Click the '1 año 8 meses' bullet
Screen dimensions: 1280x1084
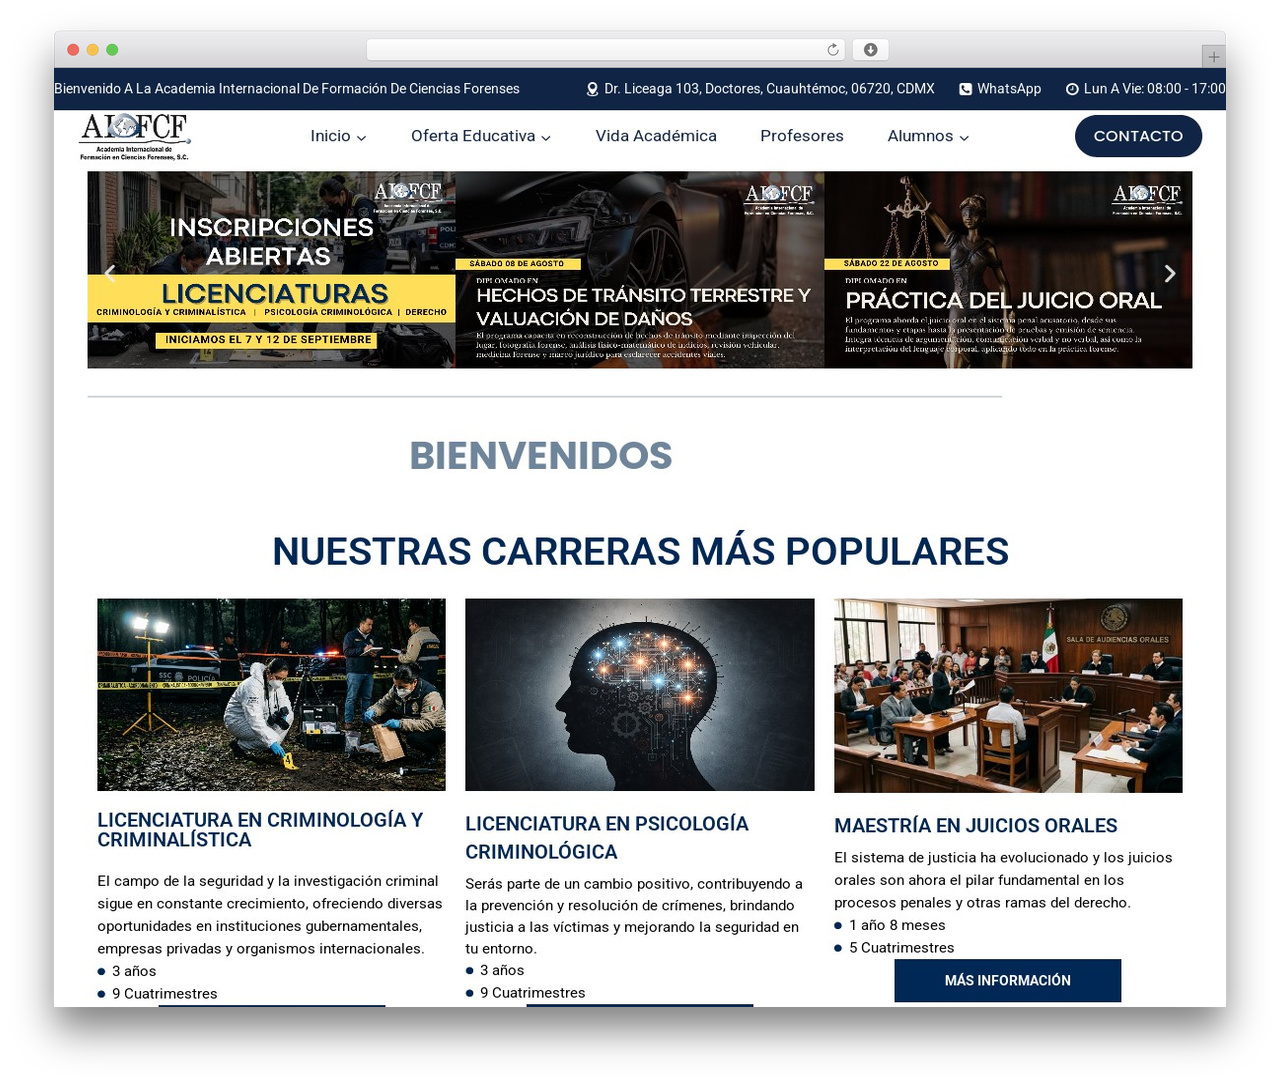tap(897, 925)
